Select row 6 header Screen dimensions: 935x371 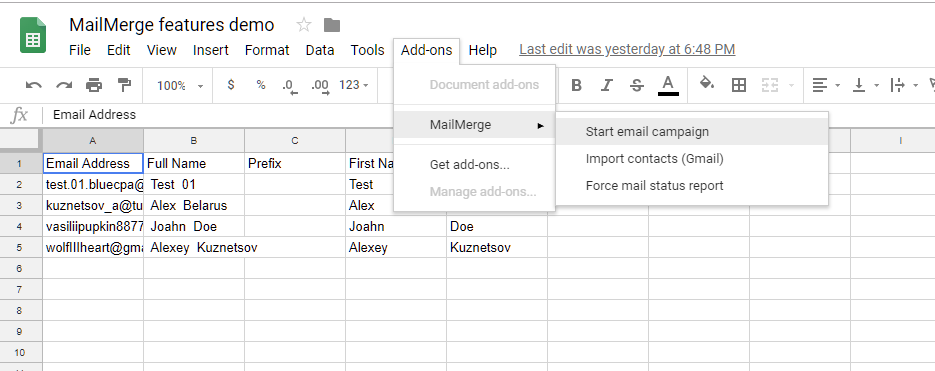(21, 268)
